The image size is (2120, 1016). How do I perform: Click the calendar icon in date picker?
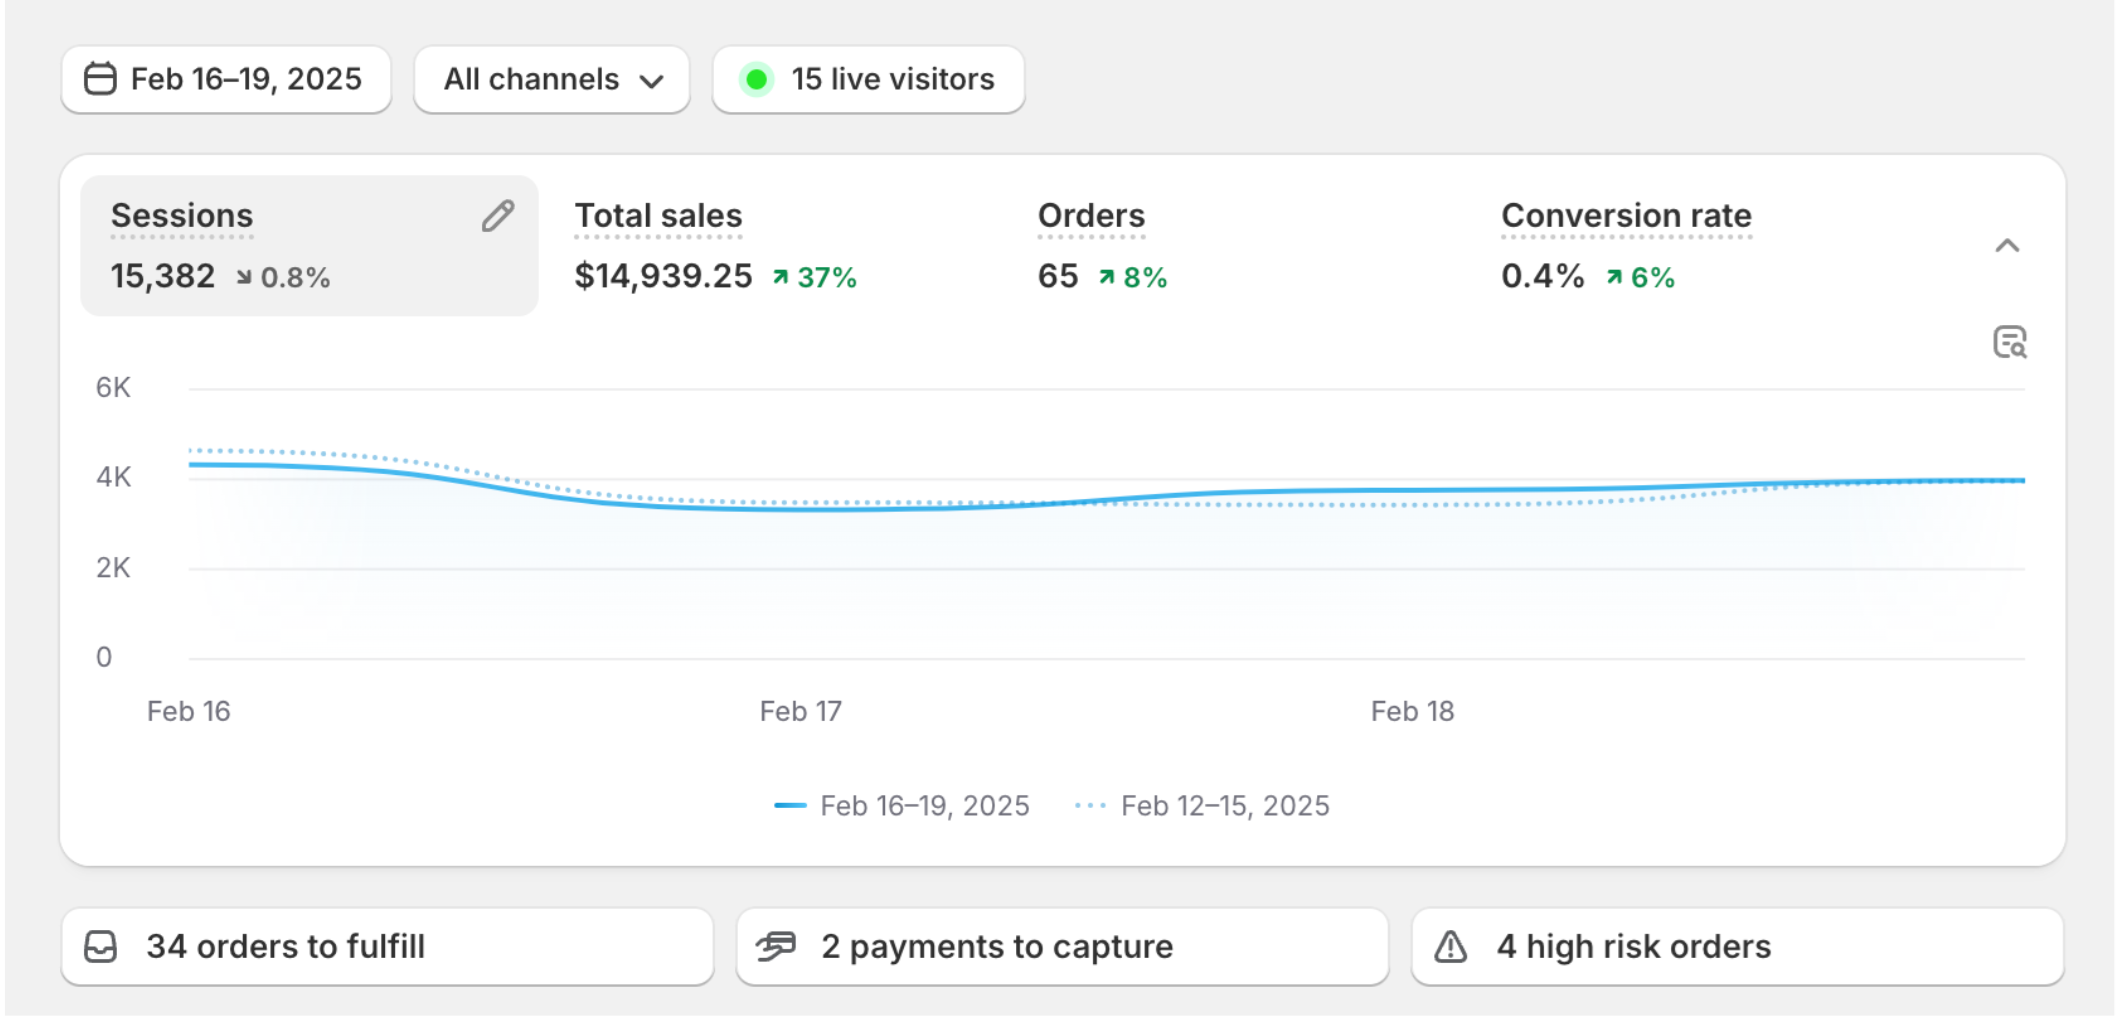pos(100,79)
